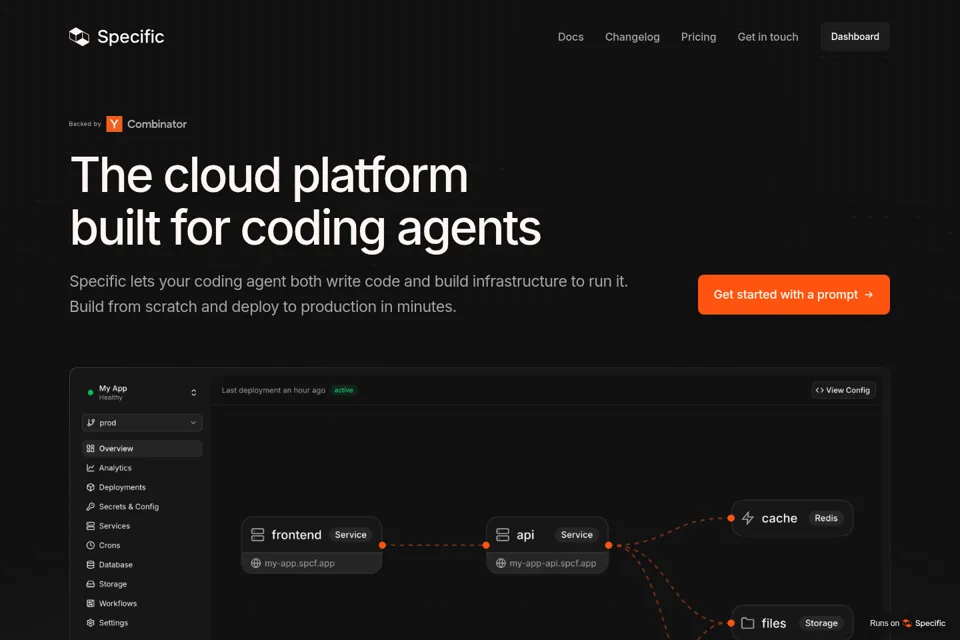This screenshot has height=640, width=960.
Task: Click the server icon on api node
Action: click(503, 535)
